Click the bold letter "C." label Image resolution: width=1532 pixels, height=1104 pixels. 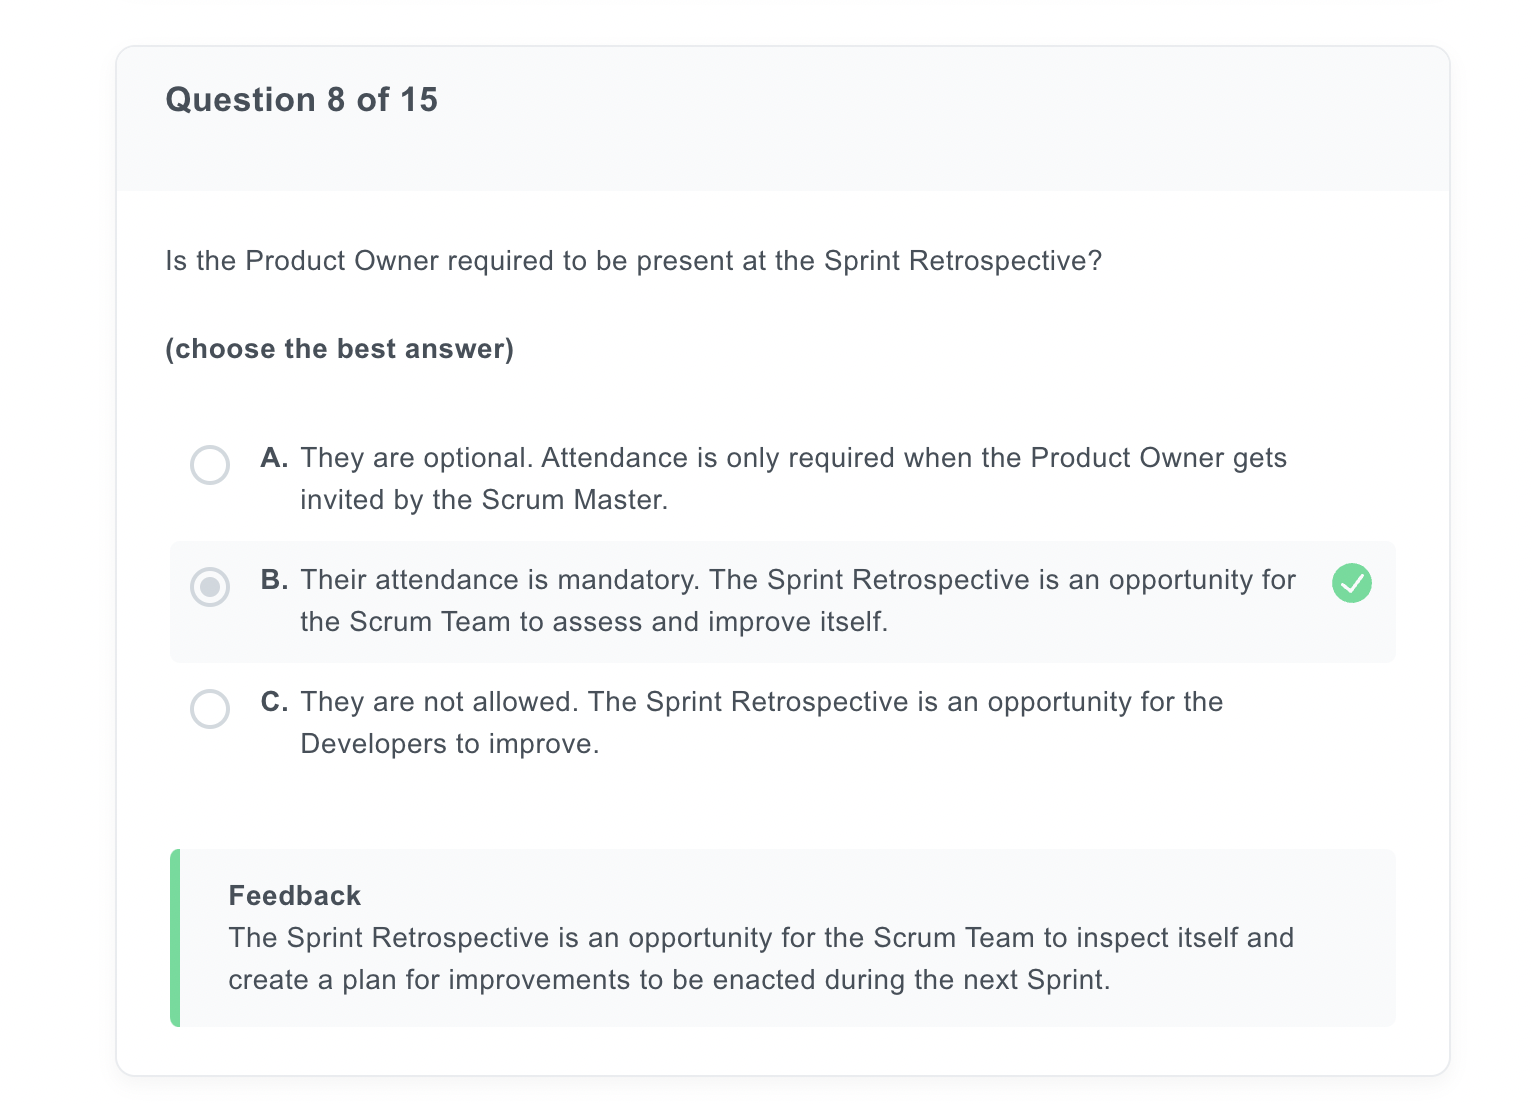point(274,702)
